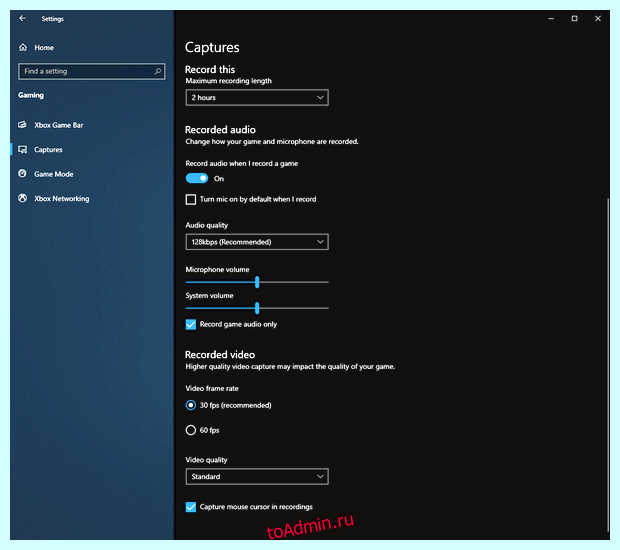The image size is (620, 550).
Task: Open the Audio quality dropdown
Action: point(257,242)
